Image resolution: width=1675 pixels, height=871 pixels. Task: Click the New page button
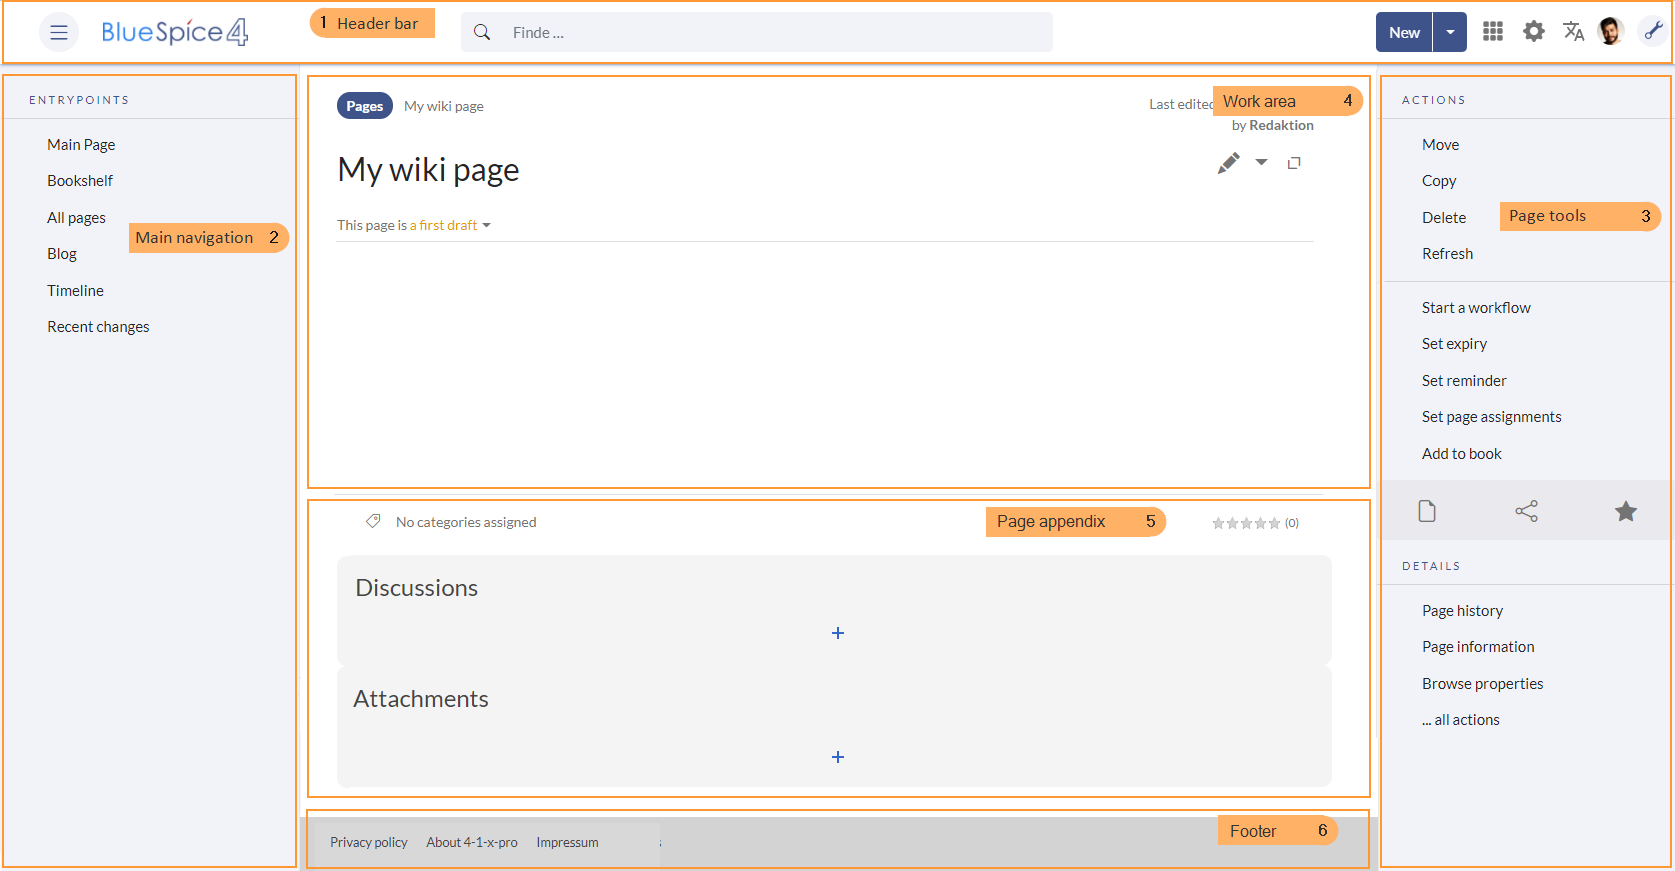point(1404,32)
